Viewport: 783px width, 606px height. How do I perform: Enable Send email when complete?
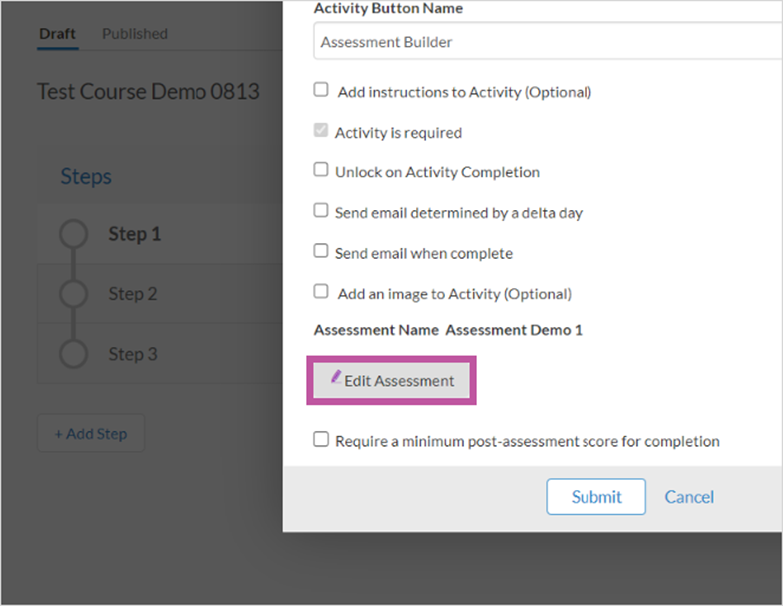(x=321, y=251)
